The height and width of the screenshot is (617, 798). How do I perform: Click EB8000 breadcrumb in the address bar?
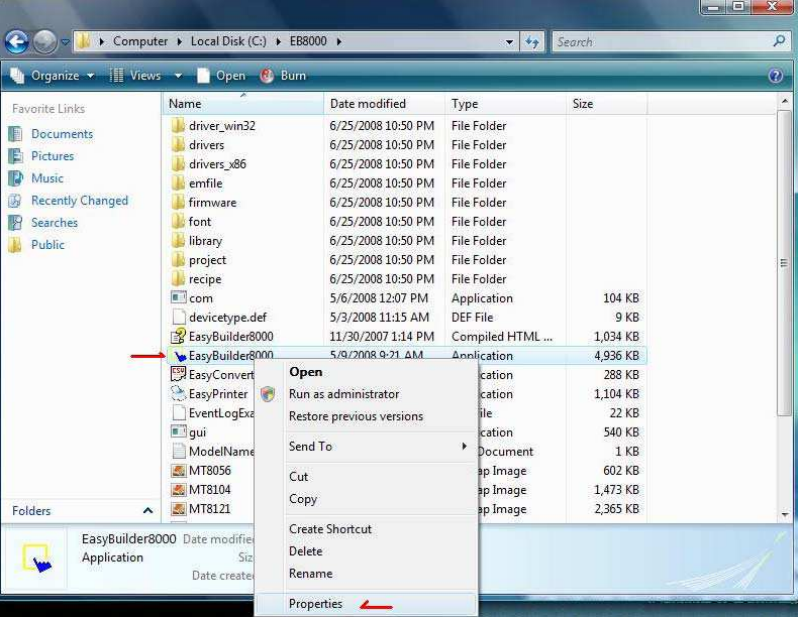pyautogui.click(x=308, y=41)
